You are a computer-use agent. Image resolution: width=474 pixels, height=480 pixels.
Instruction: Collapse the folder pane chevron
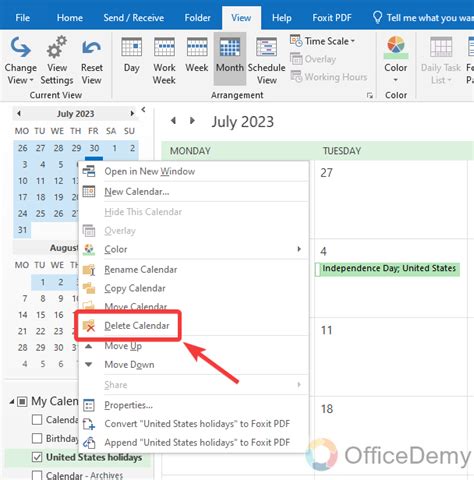tap(143, 109)
